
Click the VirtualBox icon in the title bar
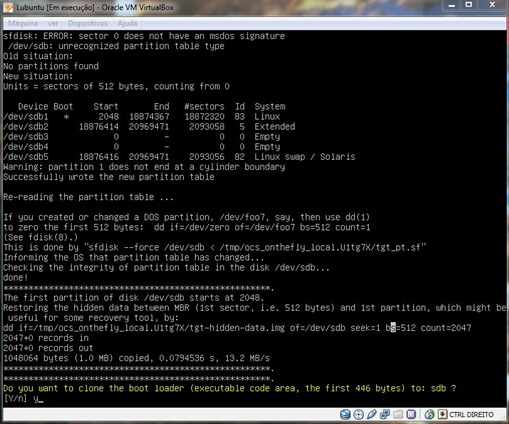[8, 7]
